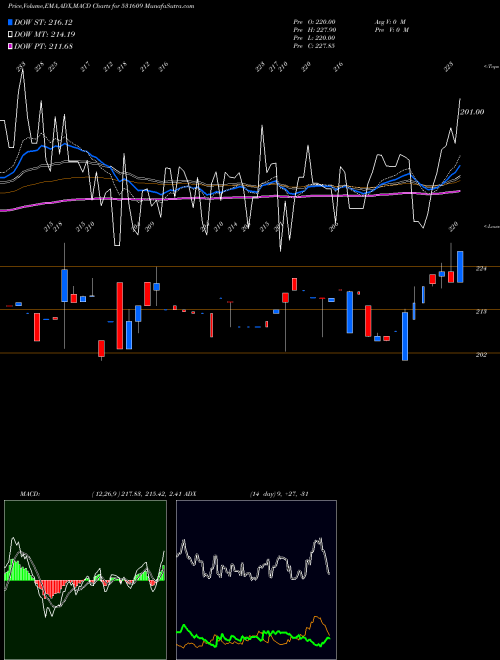This screenshot has width=500, height=660.
Task: Click the magenta DOW PT legend swatch
Action: click(x=10, y=46)
